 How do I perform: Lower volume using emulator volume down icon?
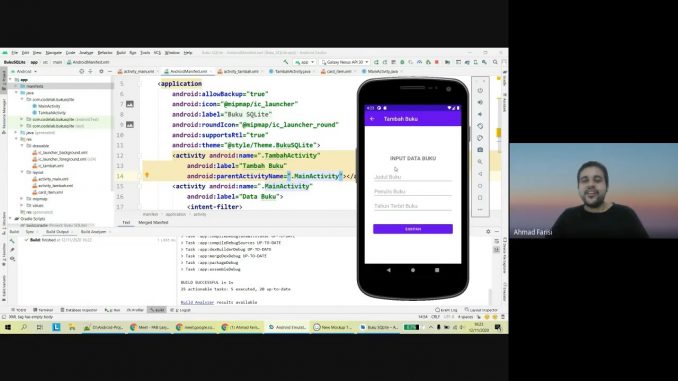(480, 115)
